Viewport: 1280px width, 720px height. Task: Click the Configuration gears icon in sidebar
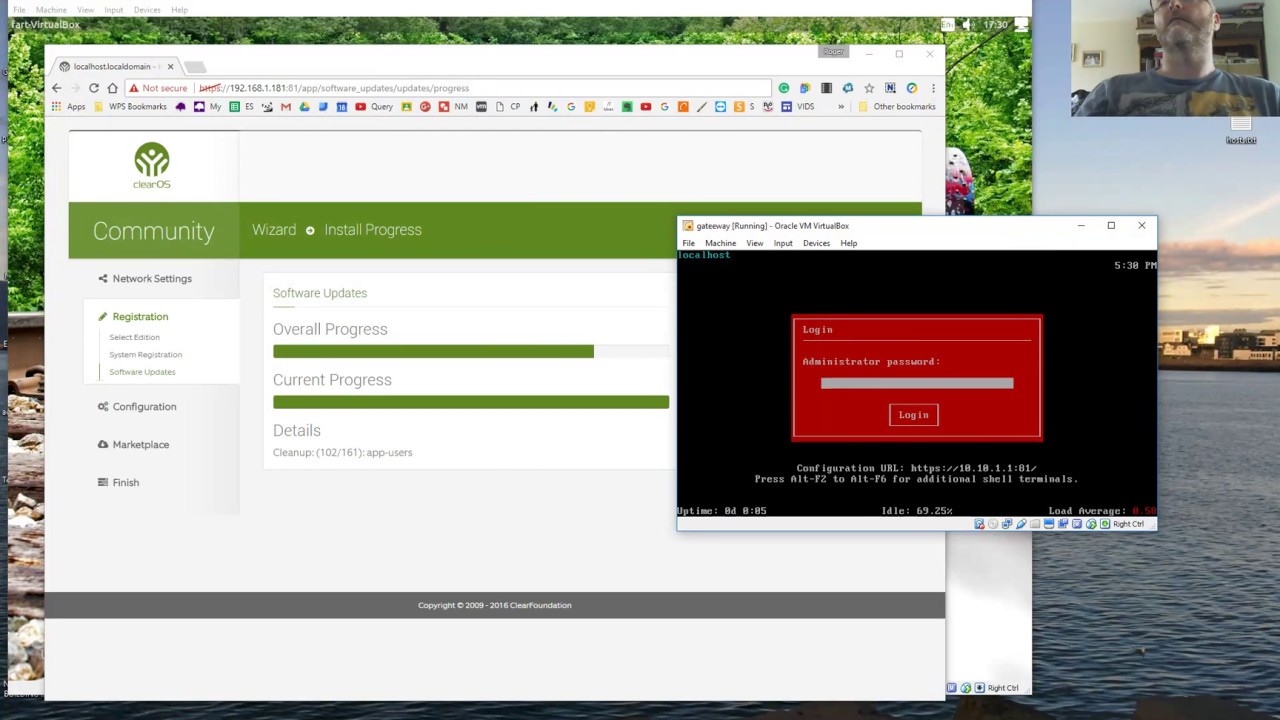pos(103,407)
